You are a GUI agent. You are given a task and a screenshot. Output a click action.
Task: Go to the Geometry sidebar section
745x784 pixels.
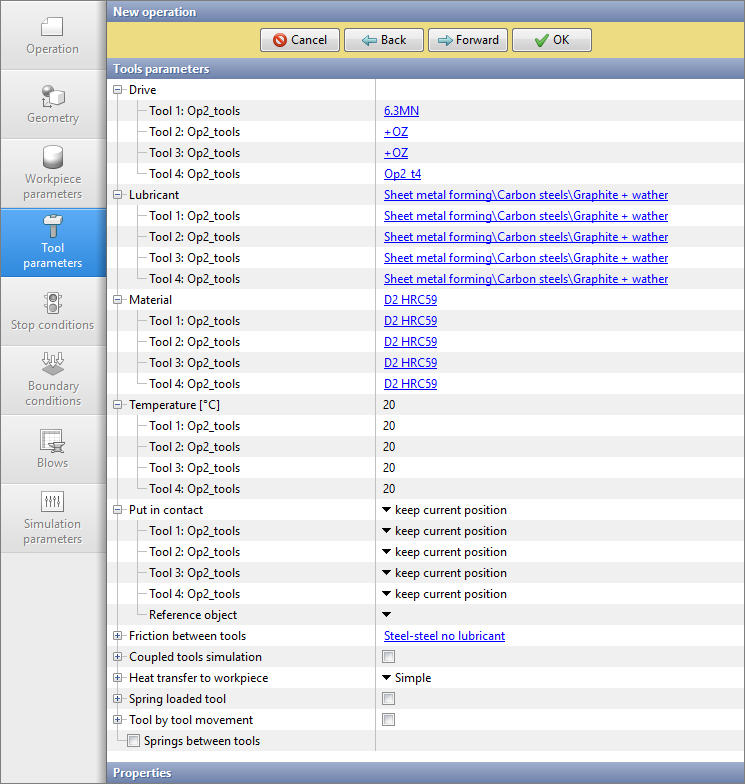[x=52, y=104]
